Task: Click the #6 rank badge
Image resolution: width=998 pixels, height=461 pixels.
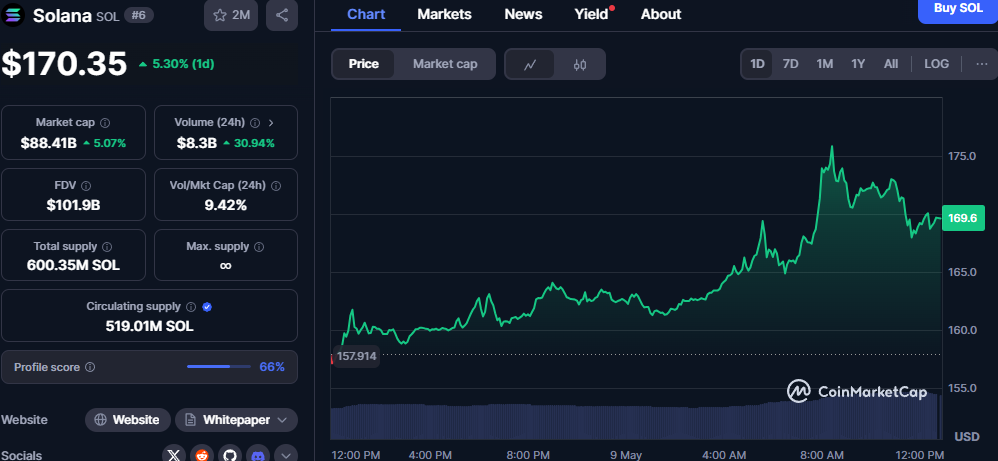Action: [x=138, y=15]
